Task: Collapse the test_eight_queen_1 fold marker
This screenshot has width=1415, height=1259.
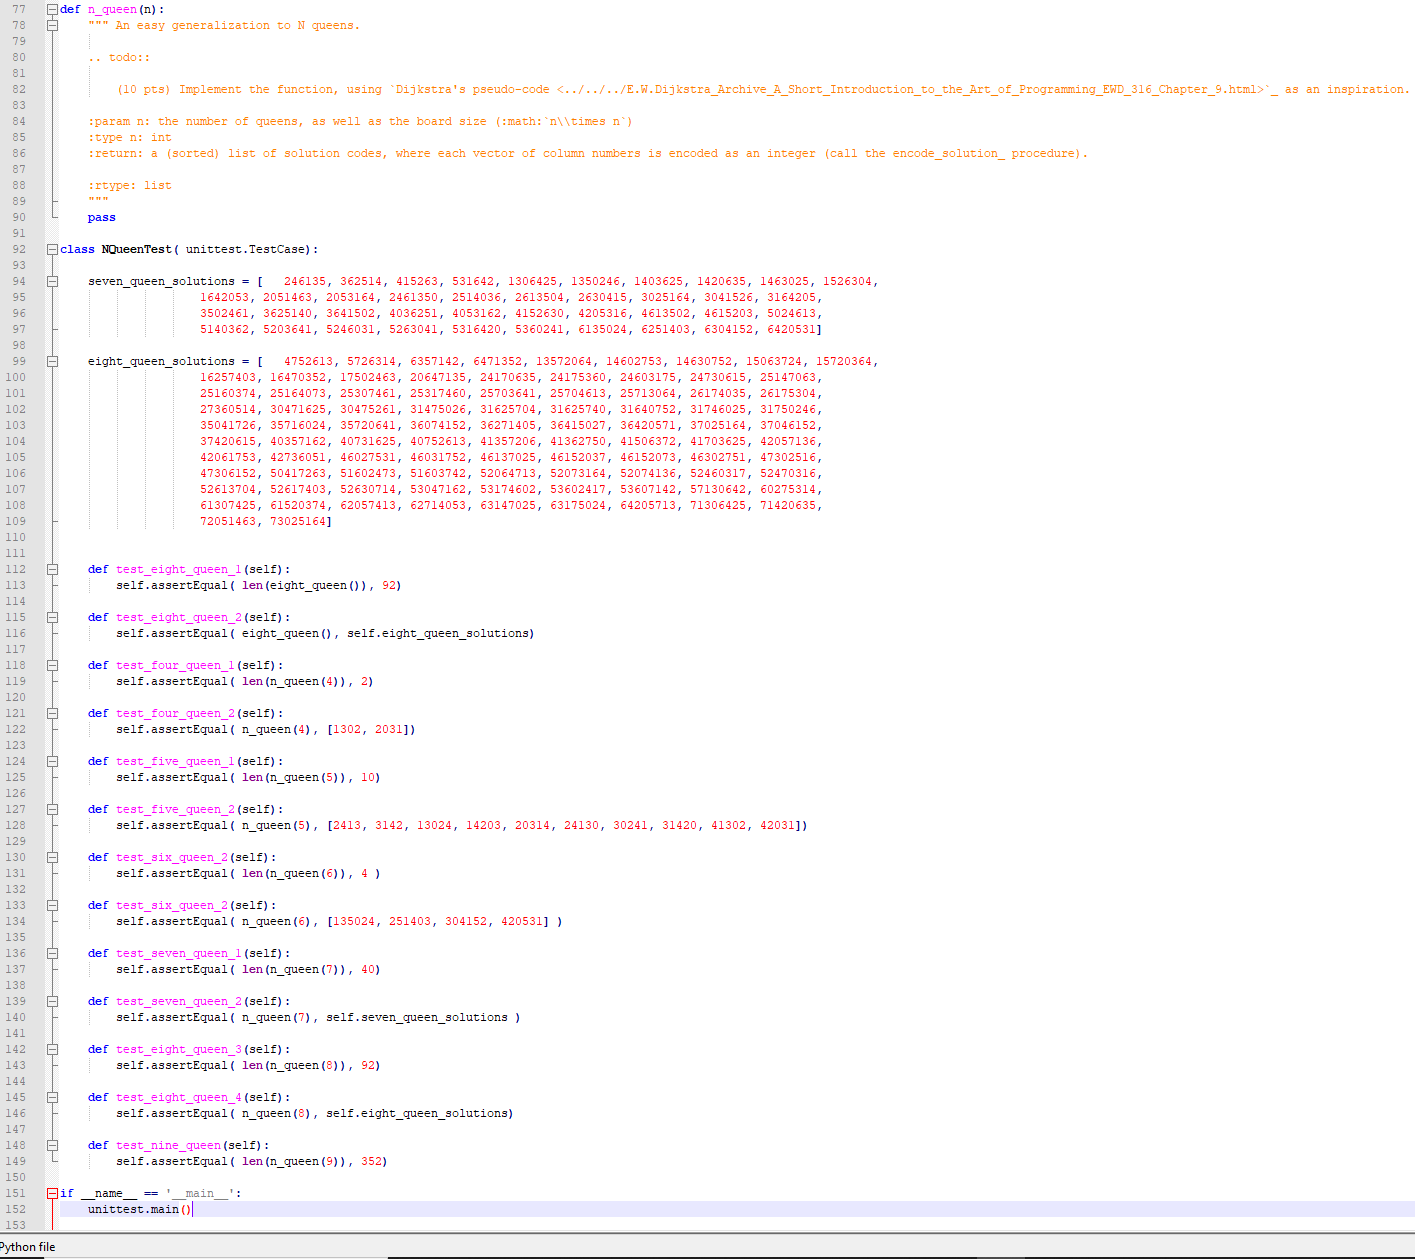Action: click(52, 569)
